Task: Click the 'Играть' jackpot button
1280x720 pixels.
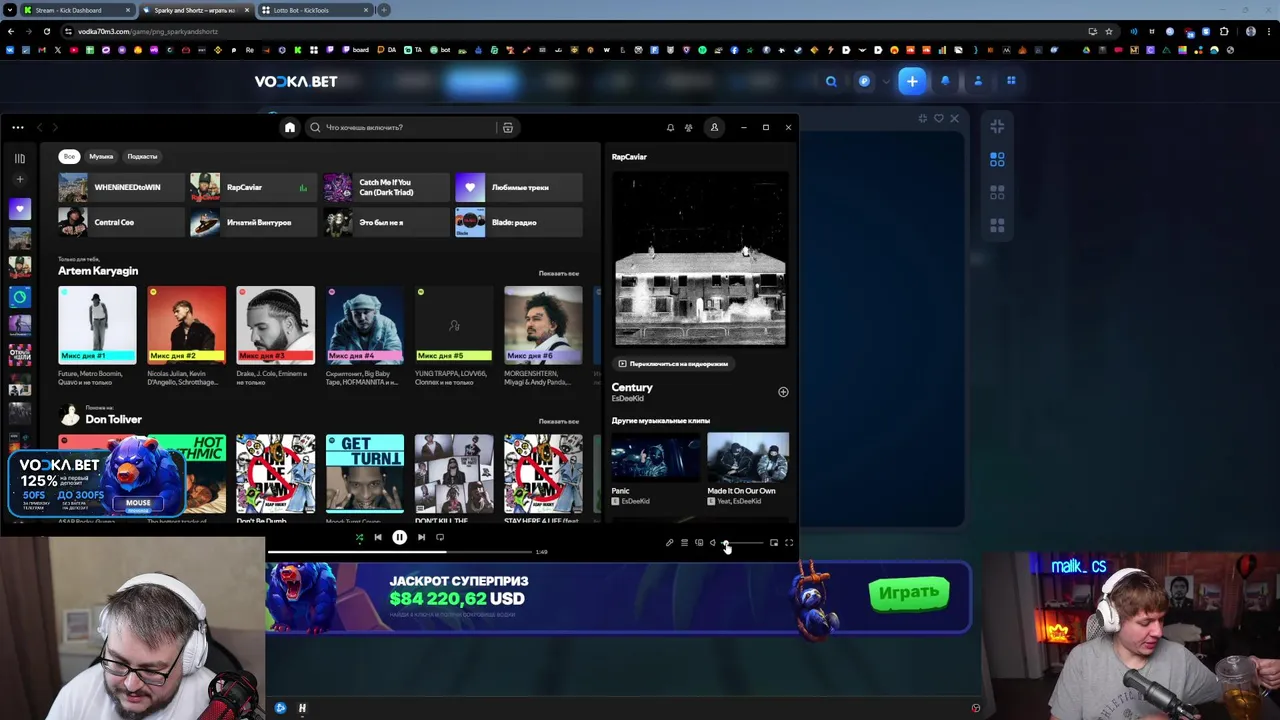Action: tap(909, 593)
